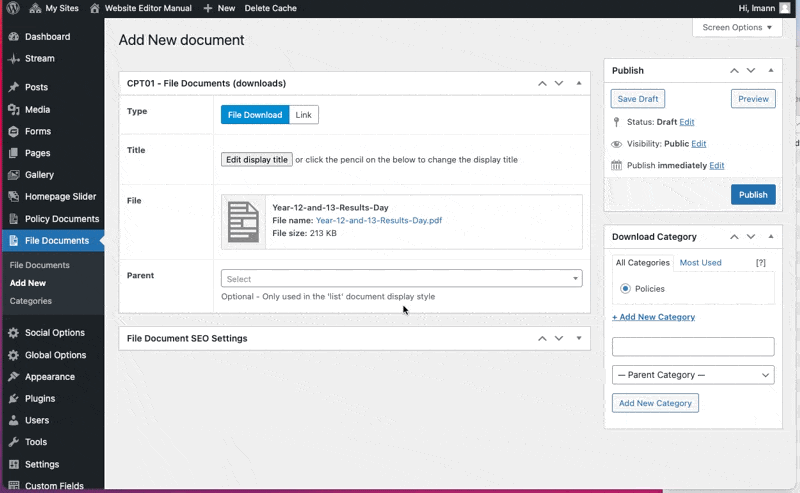Expand the Screen Options panel
The image size is (800, 493).
pos(737,28)
